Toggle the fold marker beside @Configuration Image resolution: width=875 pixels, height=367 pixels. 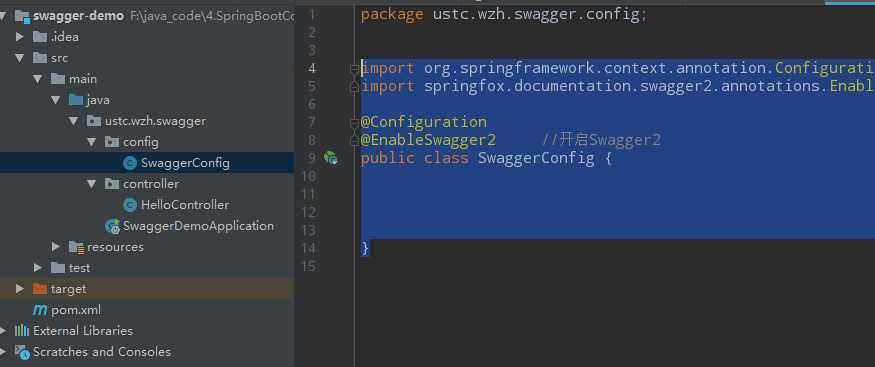[354, 122]
